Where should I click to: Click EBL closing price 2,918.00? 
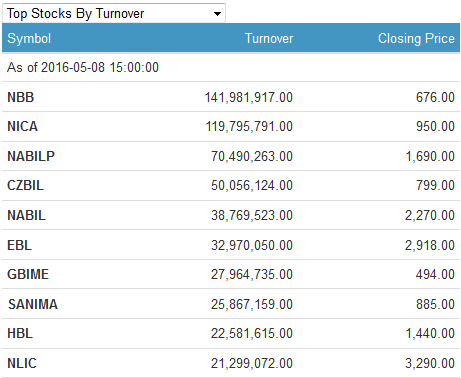pyautogui.click(x=430, y=245)
